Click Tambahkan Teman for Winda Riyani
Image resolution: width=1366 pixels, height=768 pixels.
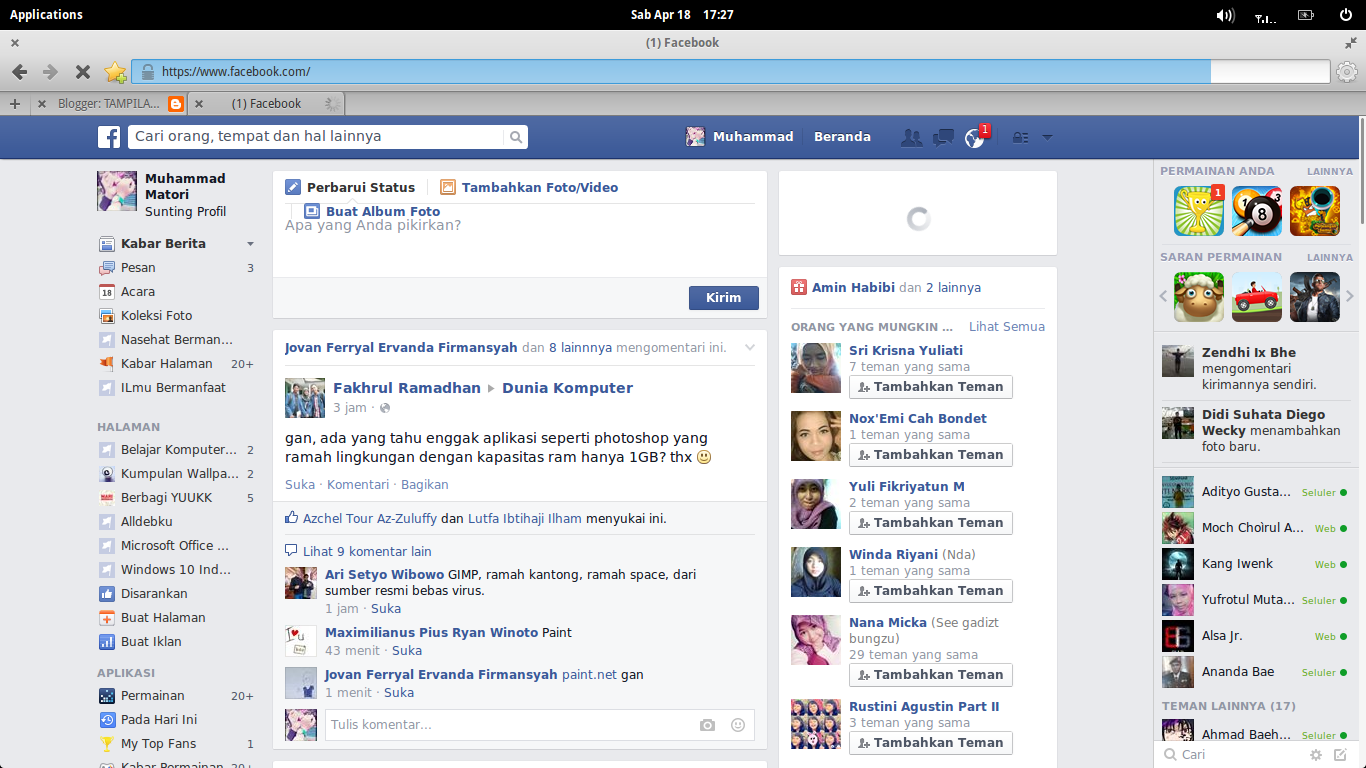click(x=931, y=591)
